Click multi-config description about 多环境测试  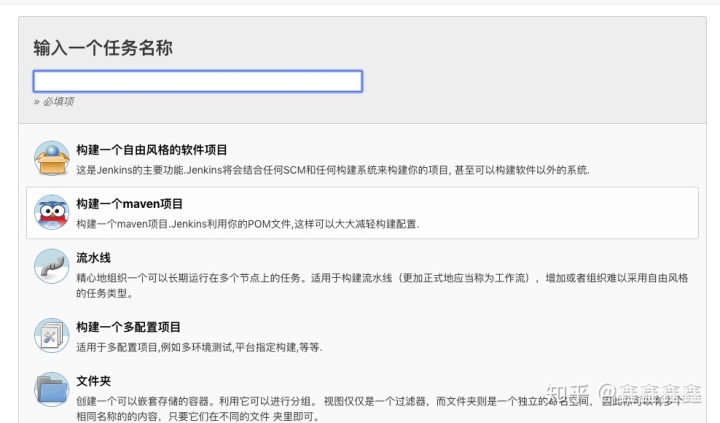(x=199, y=347)
